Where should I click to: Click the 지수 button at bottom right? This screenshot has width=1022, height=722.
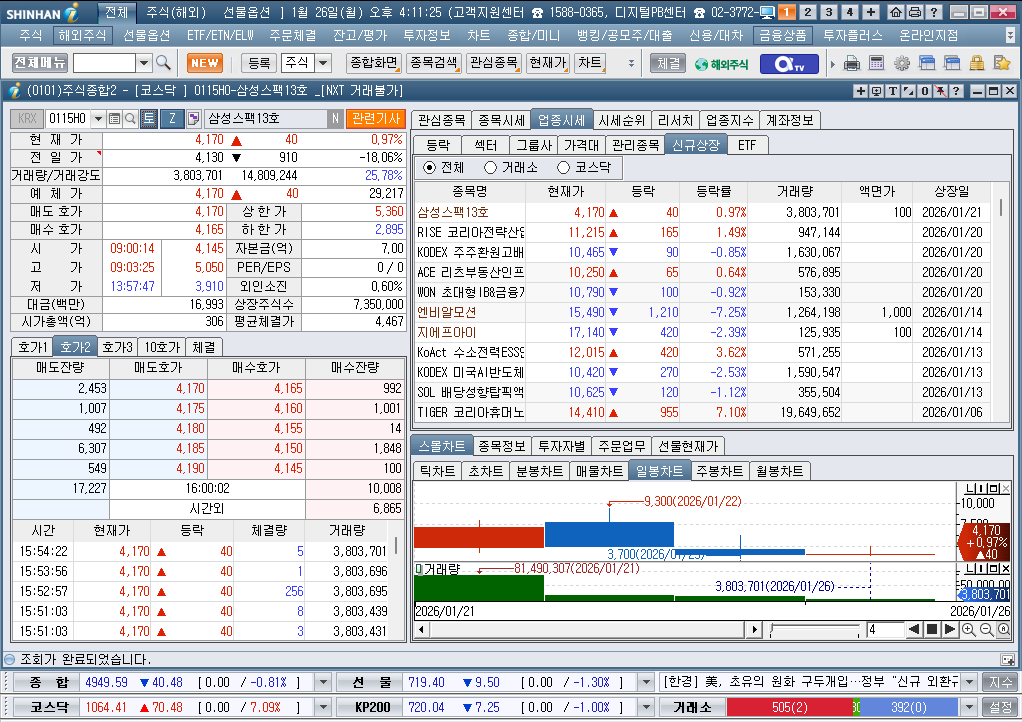click(x=1000, y=682)
